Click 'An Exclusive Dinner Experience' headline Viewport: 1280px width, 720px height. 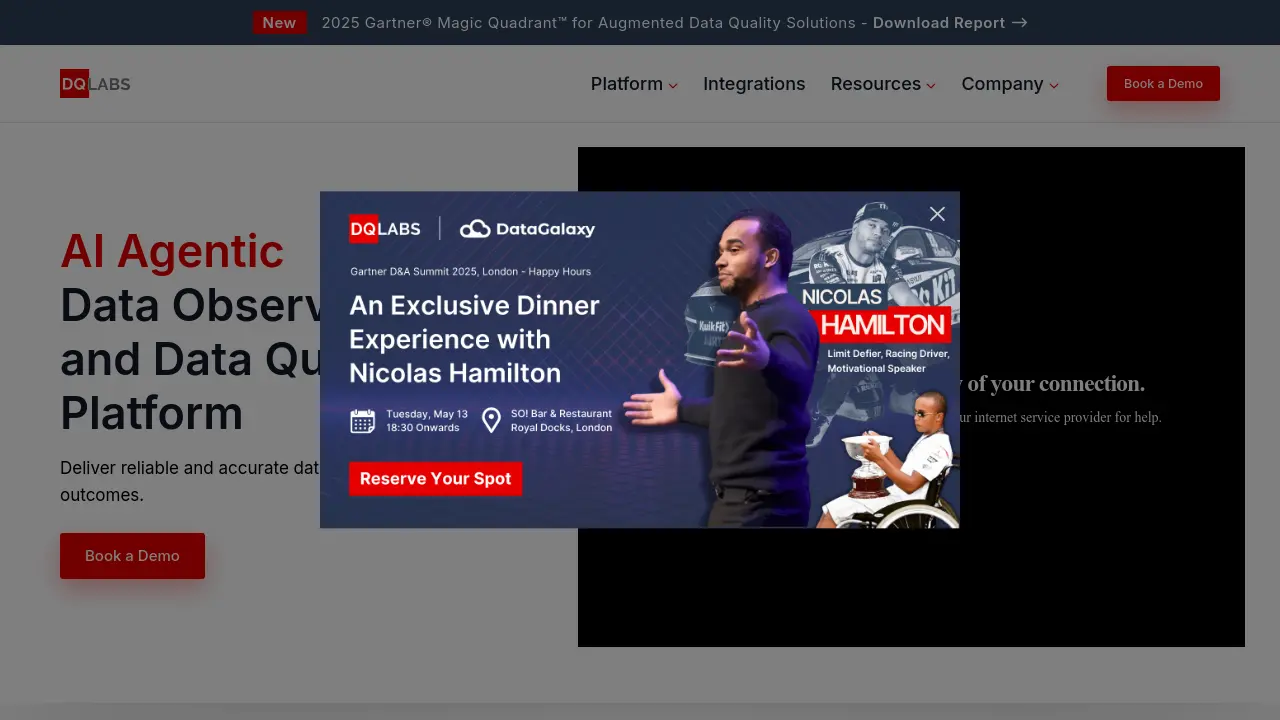(x=474, y=339)
